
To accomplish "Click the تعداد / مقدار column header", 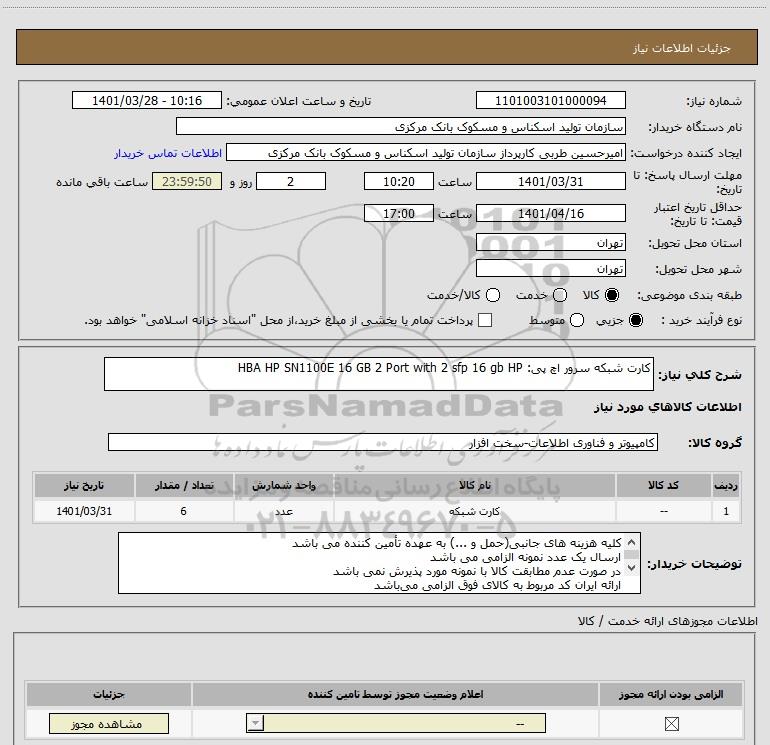I will [184, 486].
